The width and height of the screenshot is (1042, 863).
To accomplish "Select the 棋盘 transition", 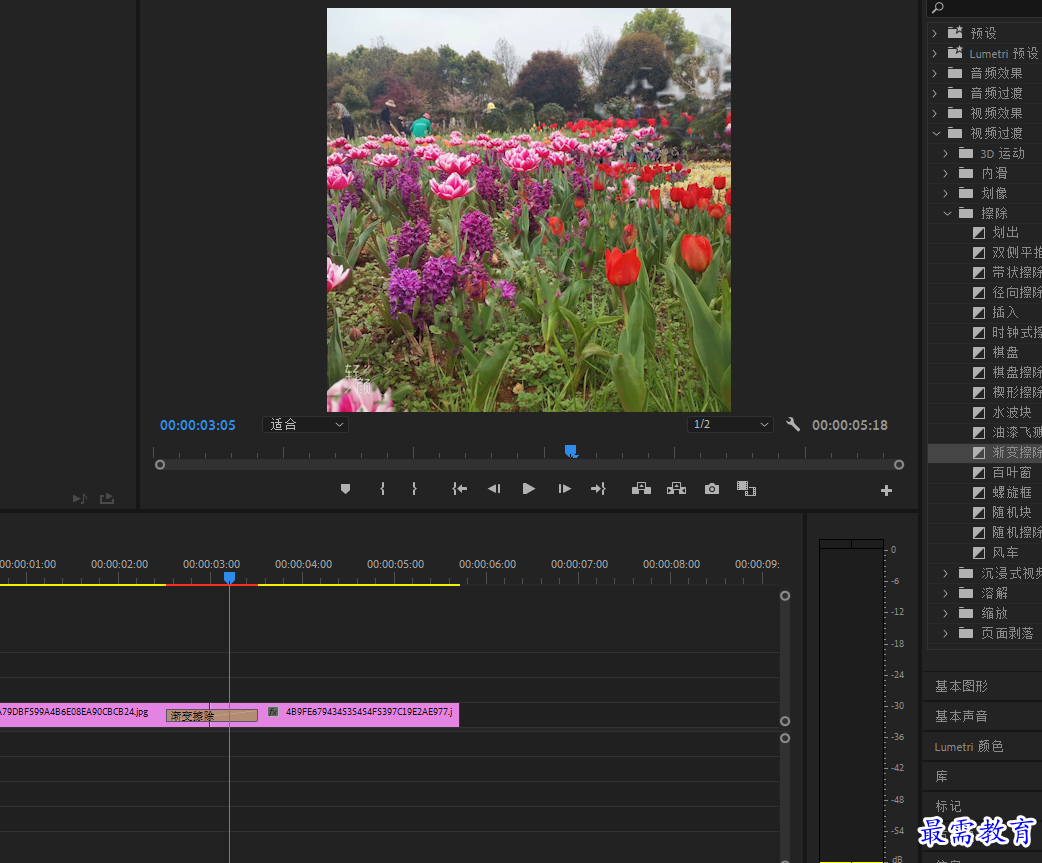I will [x=1005, y=352].
